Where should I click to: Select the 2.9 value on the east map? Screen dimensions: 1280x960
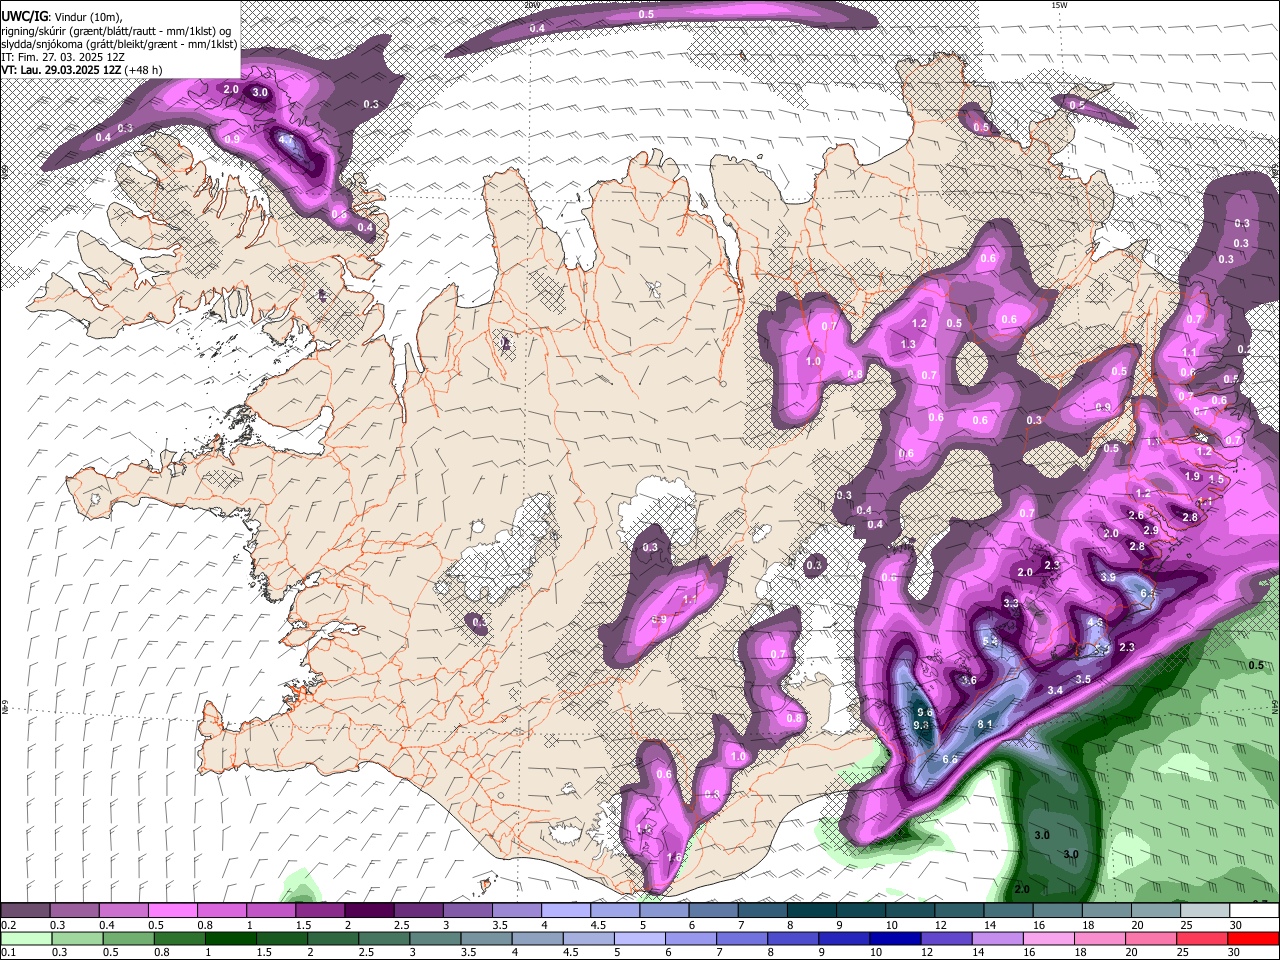(x=1151, y=530)
